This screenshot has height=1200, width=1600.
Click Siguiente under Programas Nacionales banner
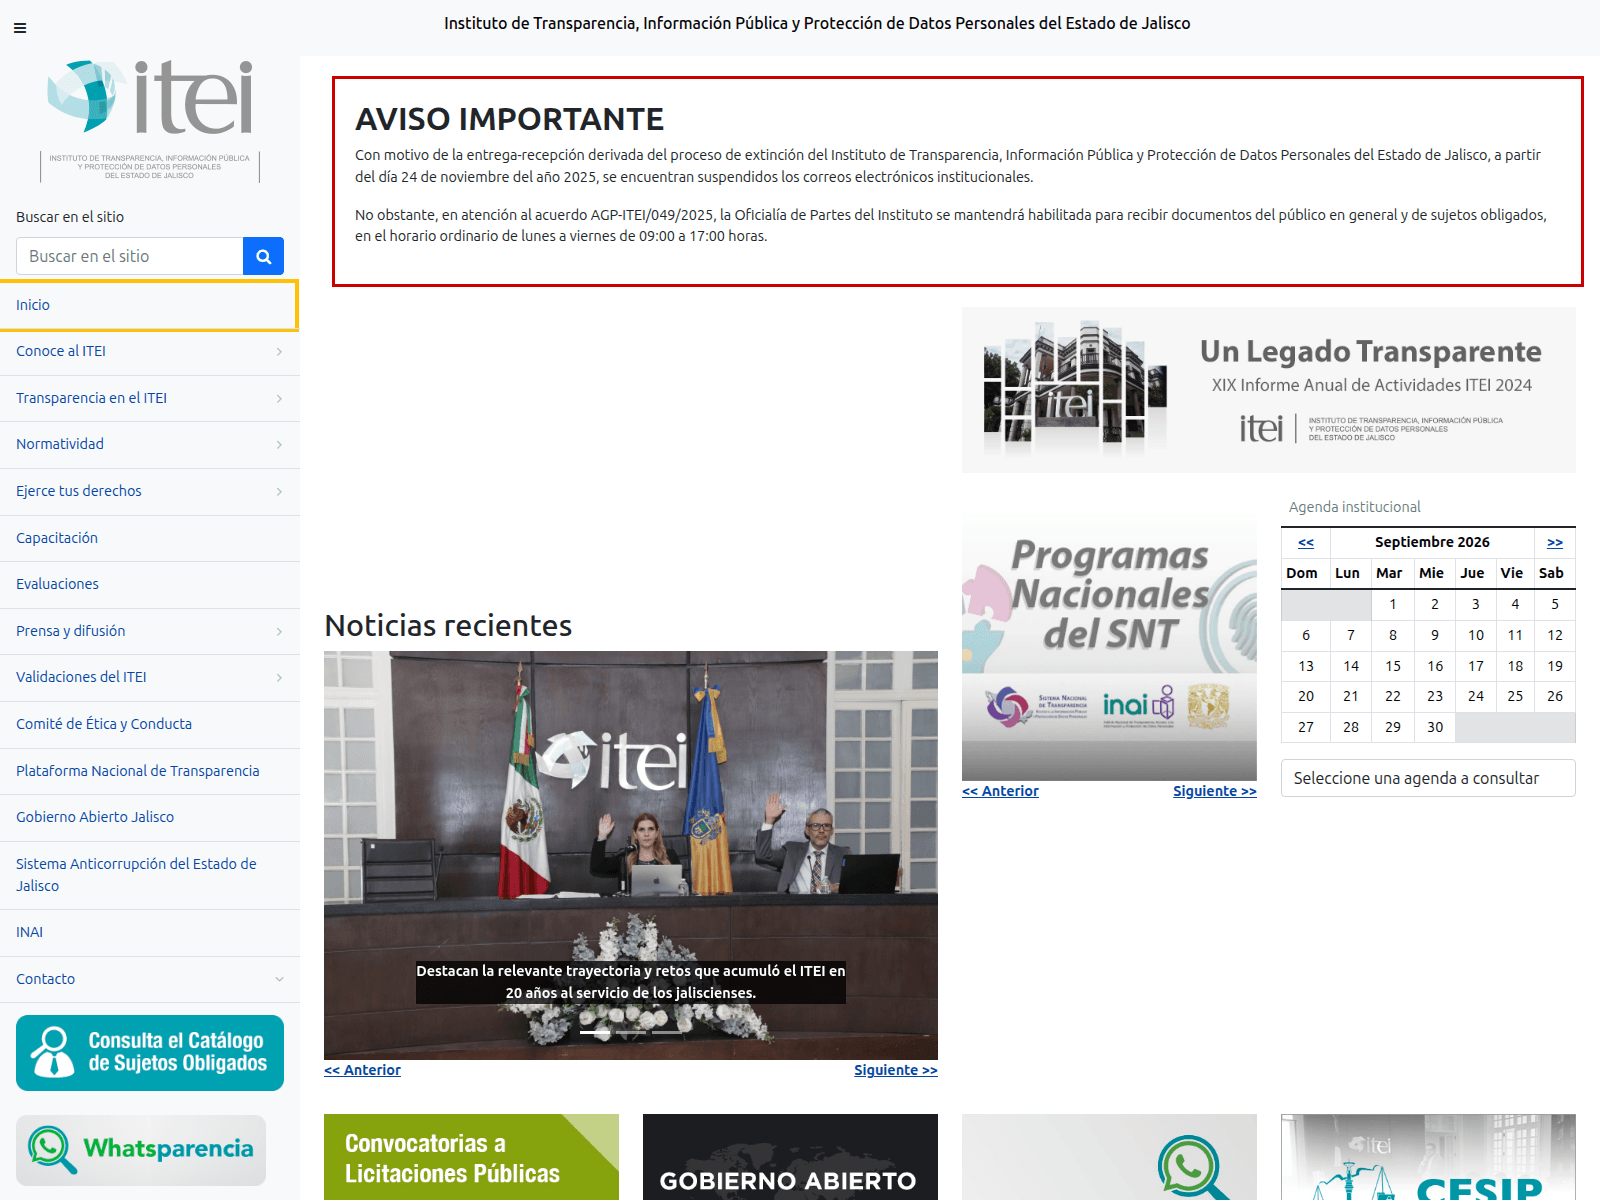[x=1215, y=791]
